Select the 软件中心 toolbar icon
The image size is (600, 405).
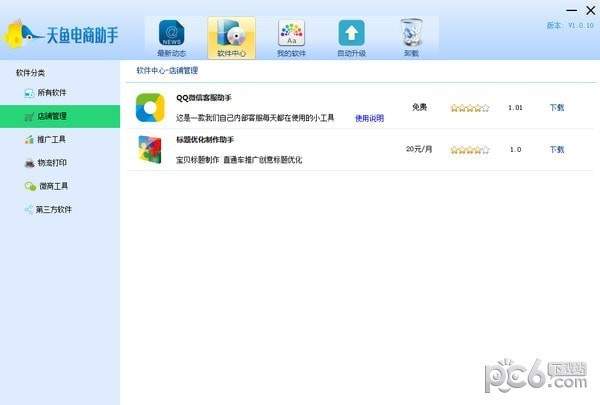pyautogui.click(x=231, y=35)
